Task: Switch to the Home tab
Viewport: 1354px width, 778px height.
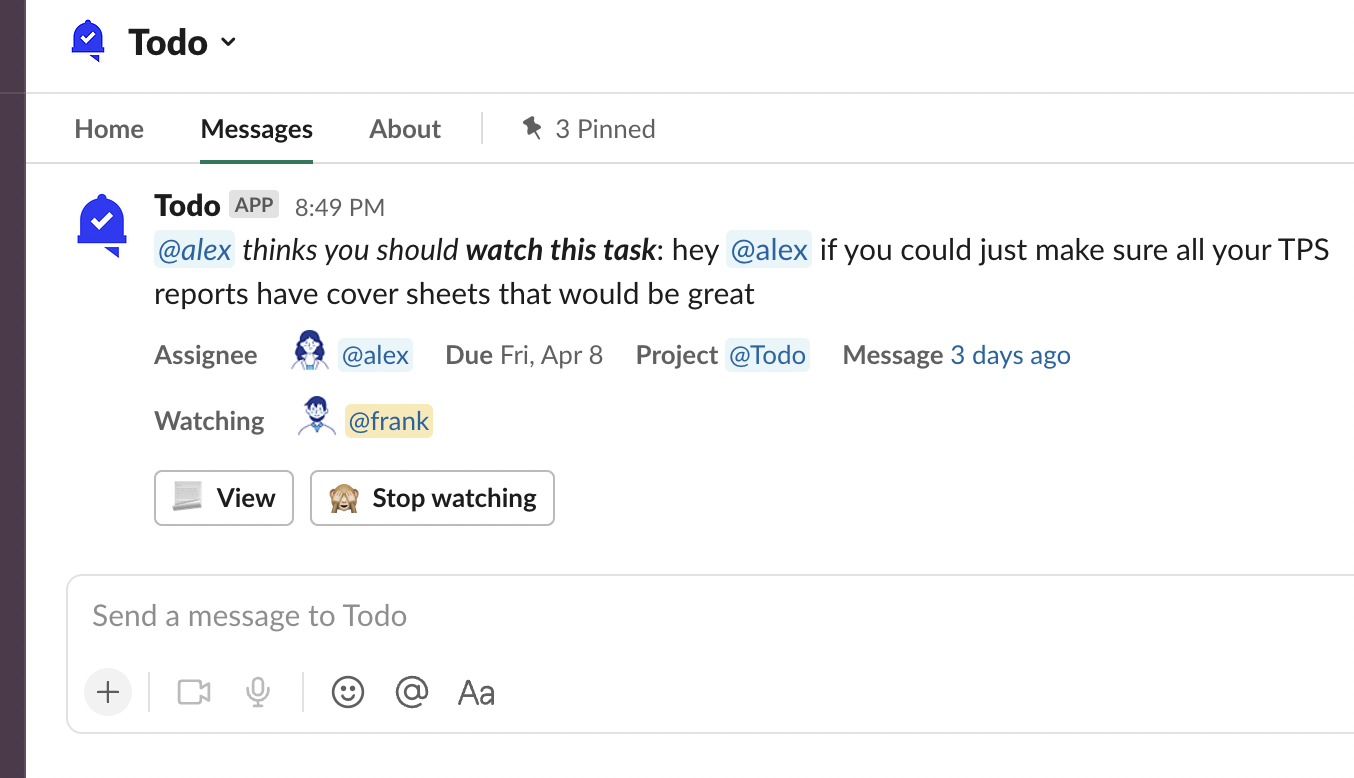Action: pos(109,129)
